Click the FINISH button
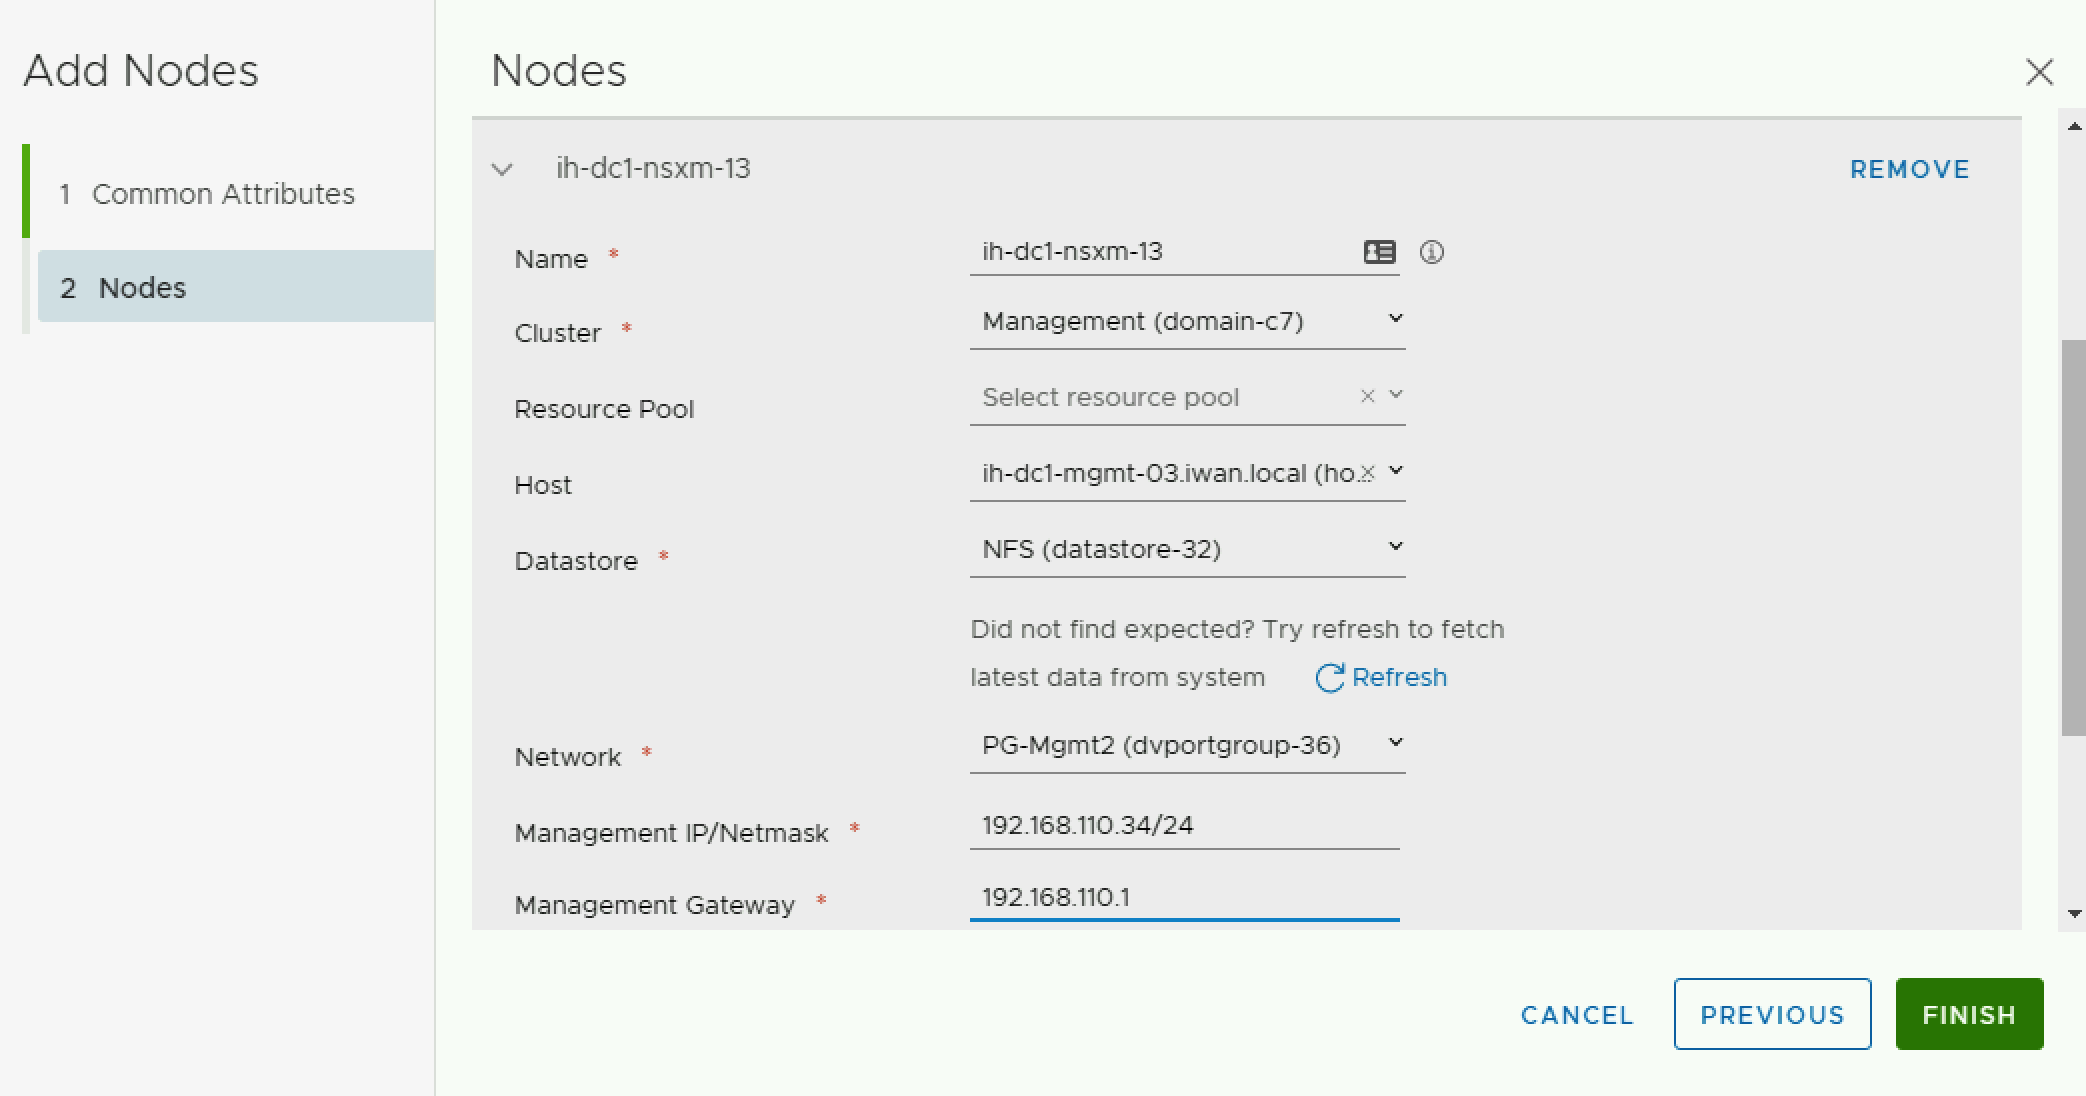2086x1096 pixels. 1968,1014
